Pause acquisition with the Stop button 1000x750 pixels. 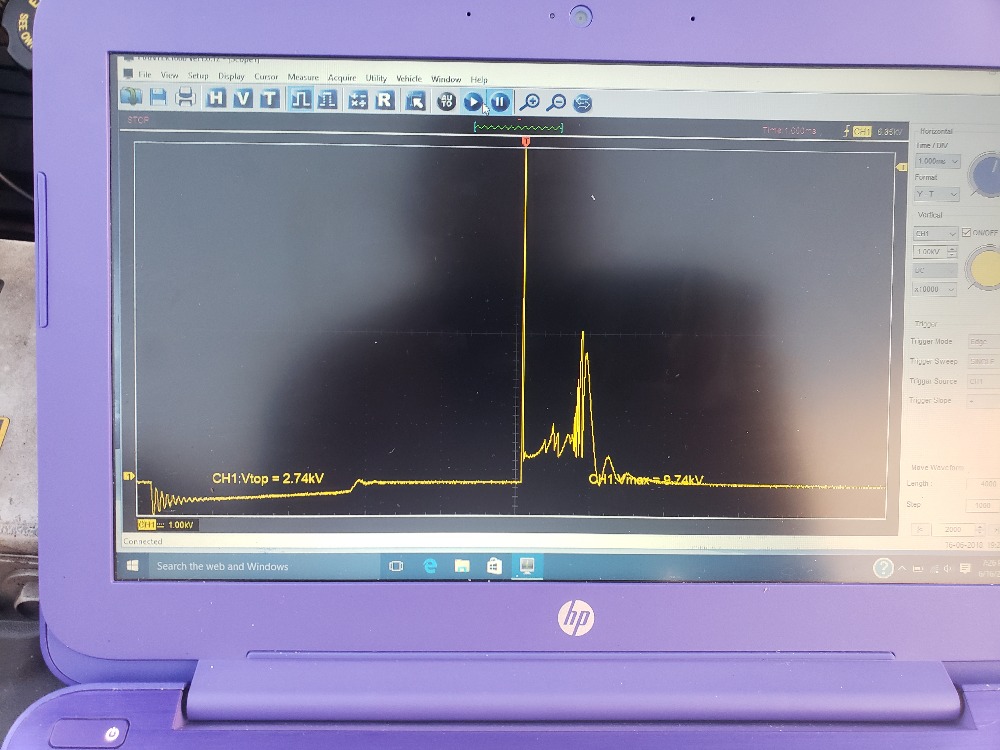(x=499, y=101)
